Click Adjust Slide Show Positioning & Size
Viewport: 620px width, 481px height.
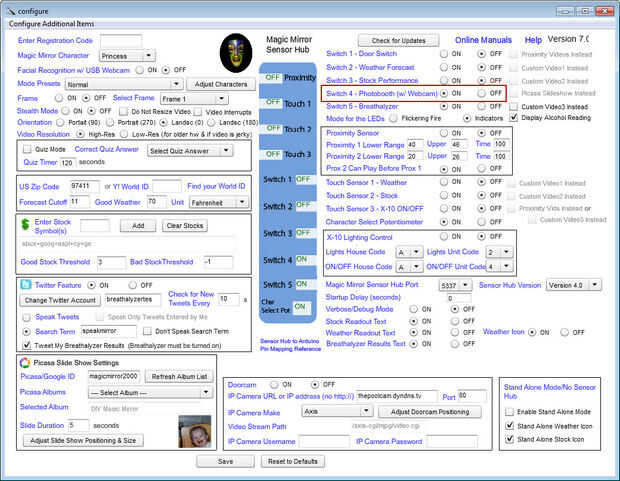[x=83, y=440]
